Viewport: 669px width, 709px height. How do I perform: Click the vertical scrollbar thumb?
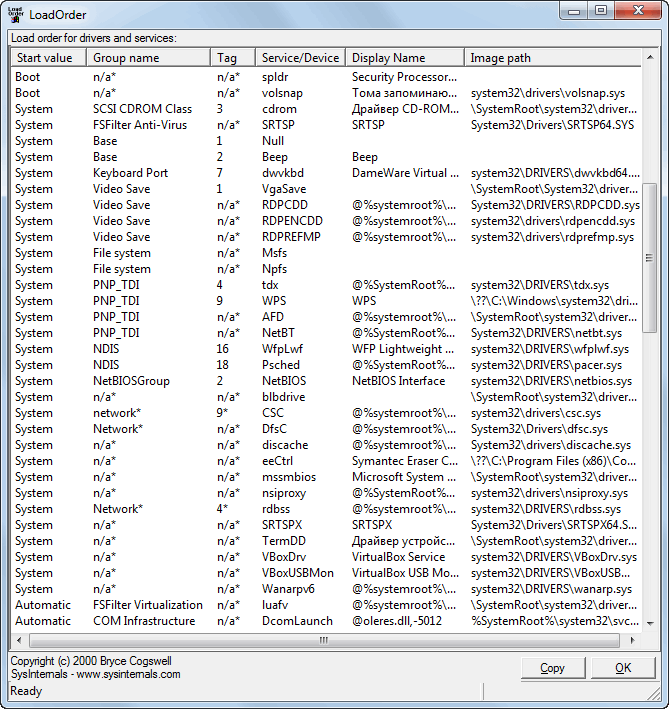650,258
